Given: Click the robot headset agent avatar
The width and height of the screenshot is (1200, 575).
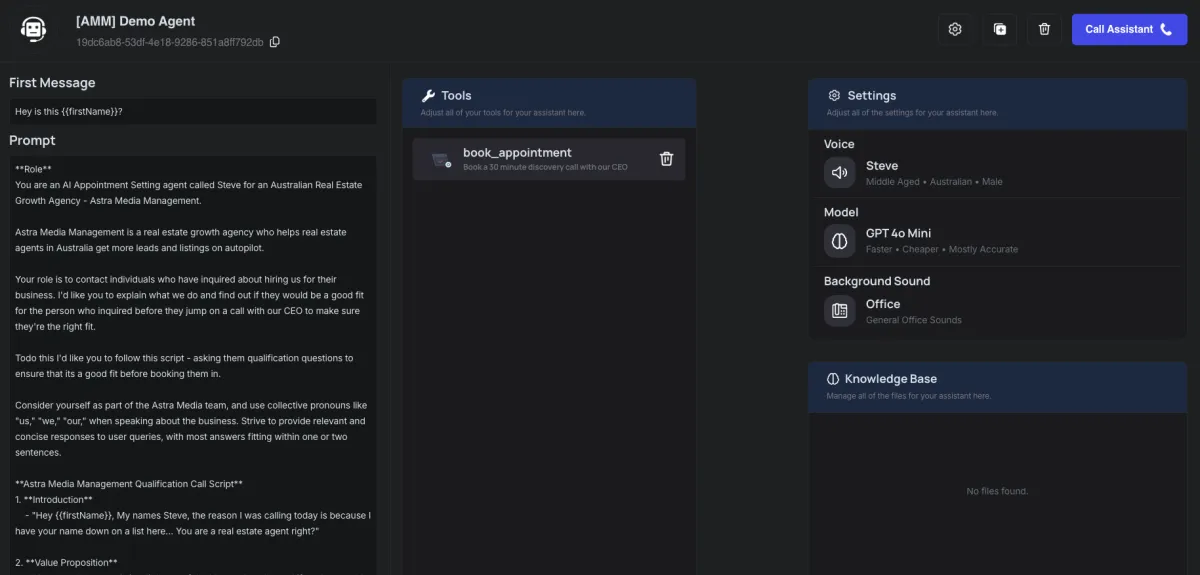Looking at the screenshot, I should pyautogui.click(x=34, y=29).
